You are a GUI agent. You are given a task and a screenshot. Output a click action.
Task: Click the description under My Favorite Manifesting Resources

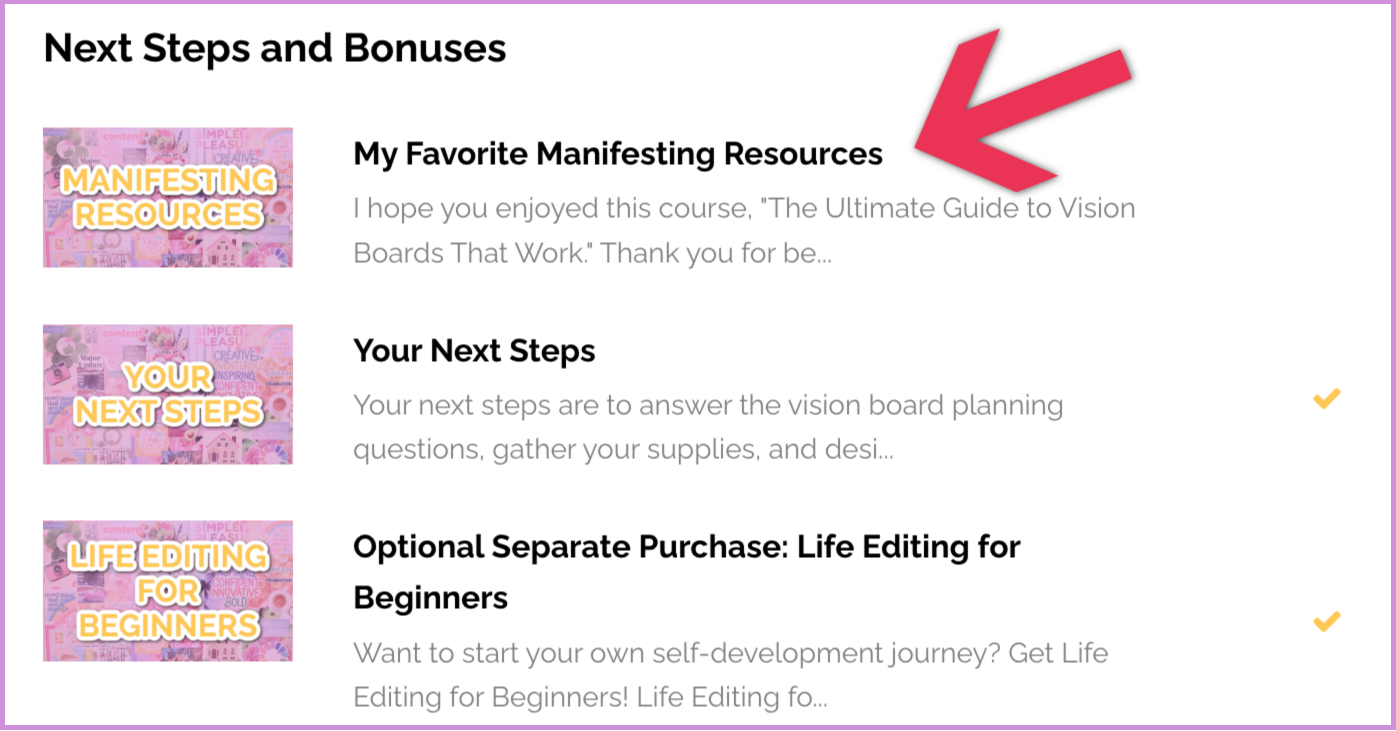pyautogui.click(x=744, y=230)
